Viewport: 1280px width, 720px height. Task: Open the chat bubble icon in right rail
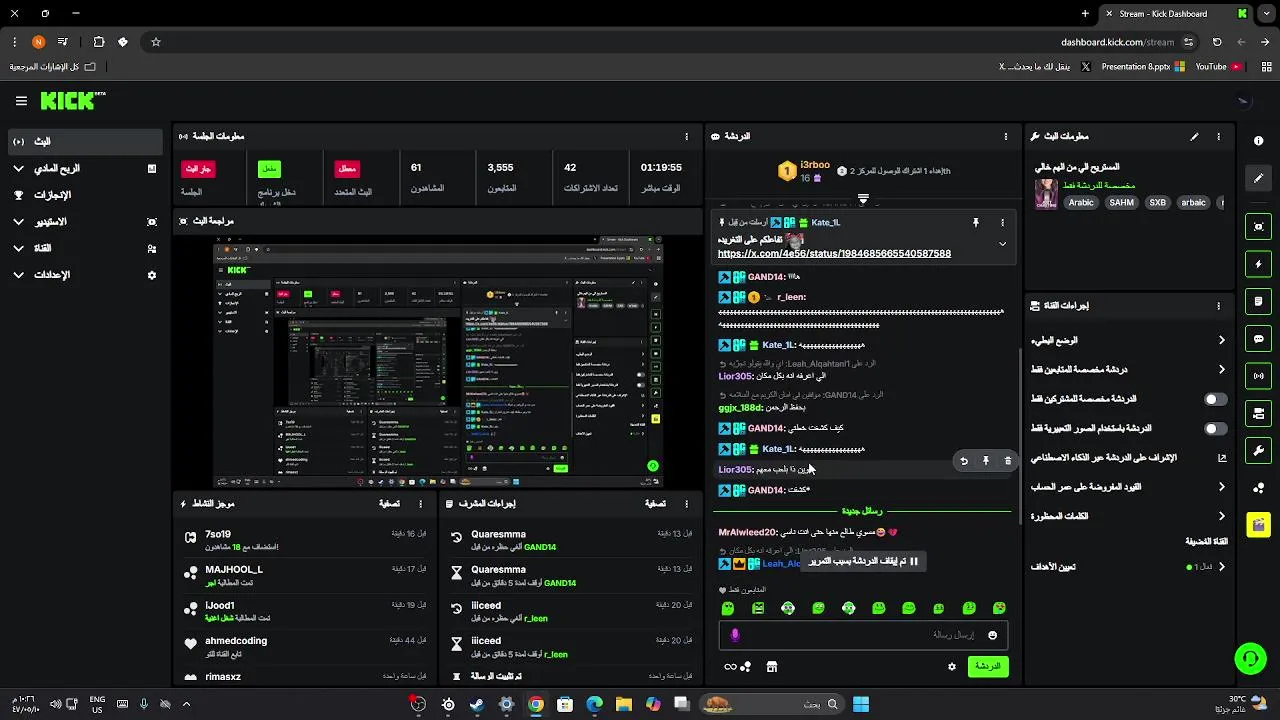[1259, 339]
